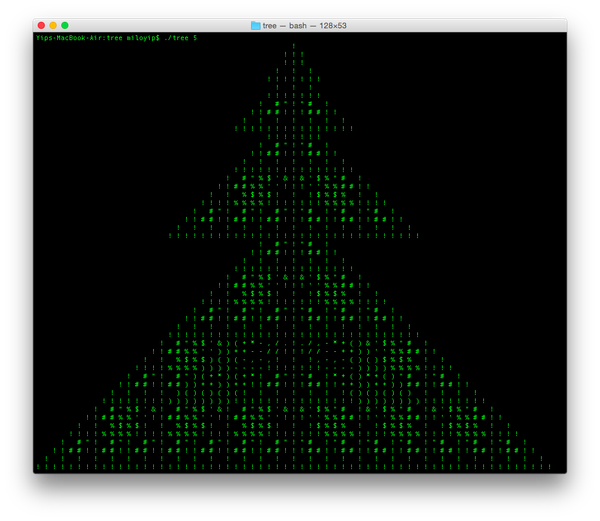
Task: Click the terminal window's bottom-right corner
Action: coord(565,472)
